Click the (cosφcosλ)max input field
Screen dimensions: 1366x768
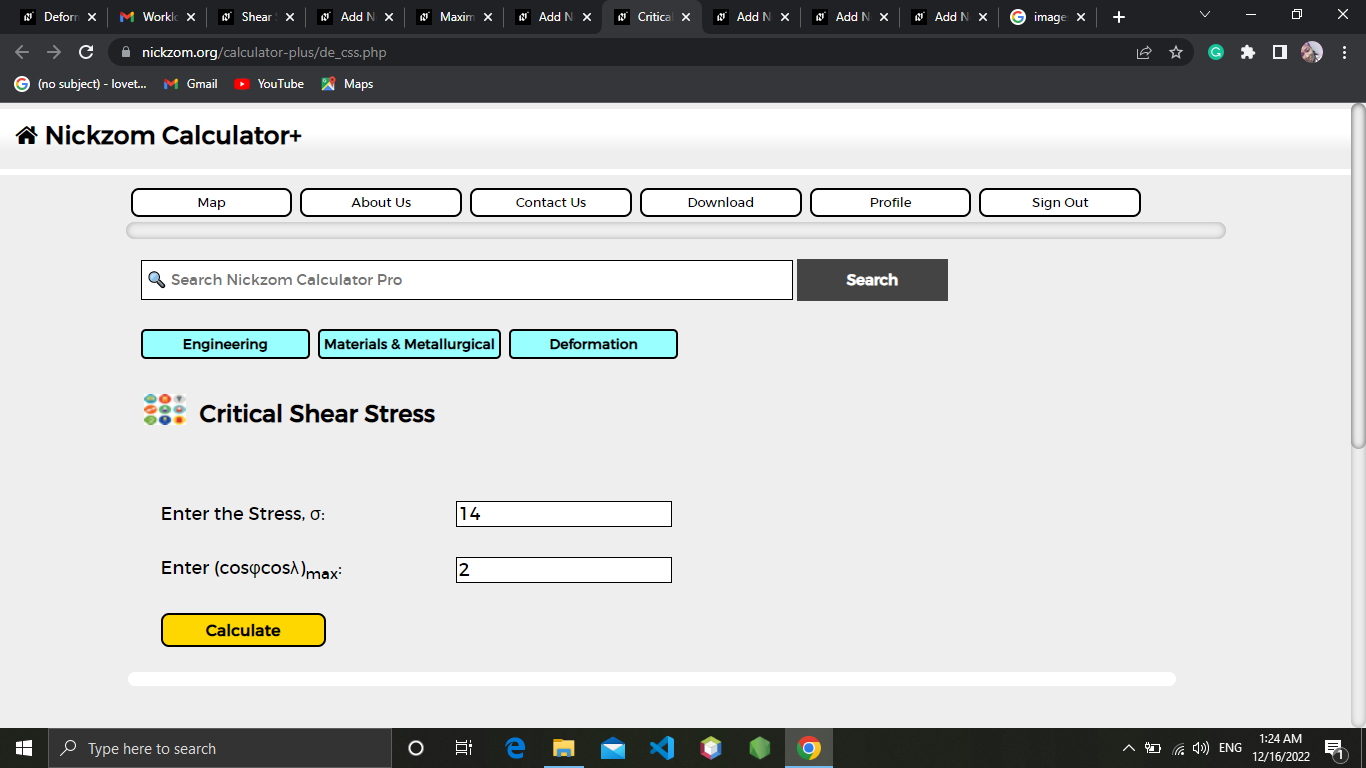tap(563, 570)
